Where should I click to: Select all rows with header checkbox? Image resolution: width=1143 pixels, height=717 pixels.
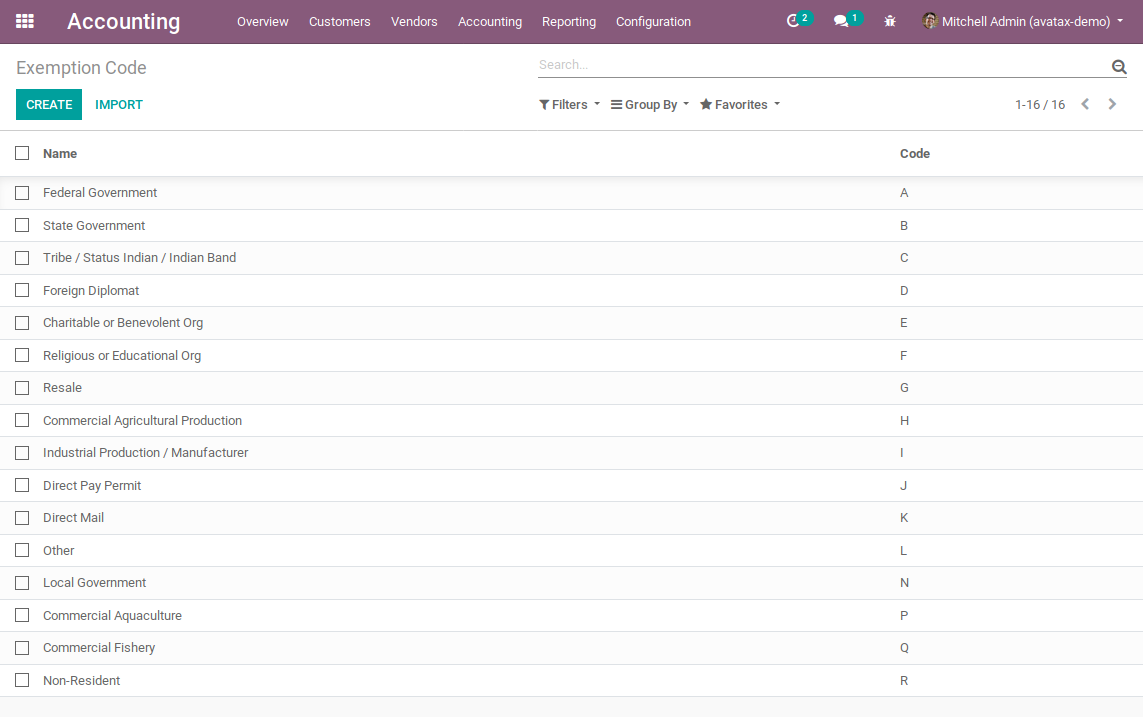point(22,153)
